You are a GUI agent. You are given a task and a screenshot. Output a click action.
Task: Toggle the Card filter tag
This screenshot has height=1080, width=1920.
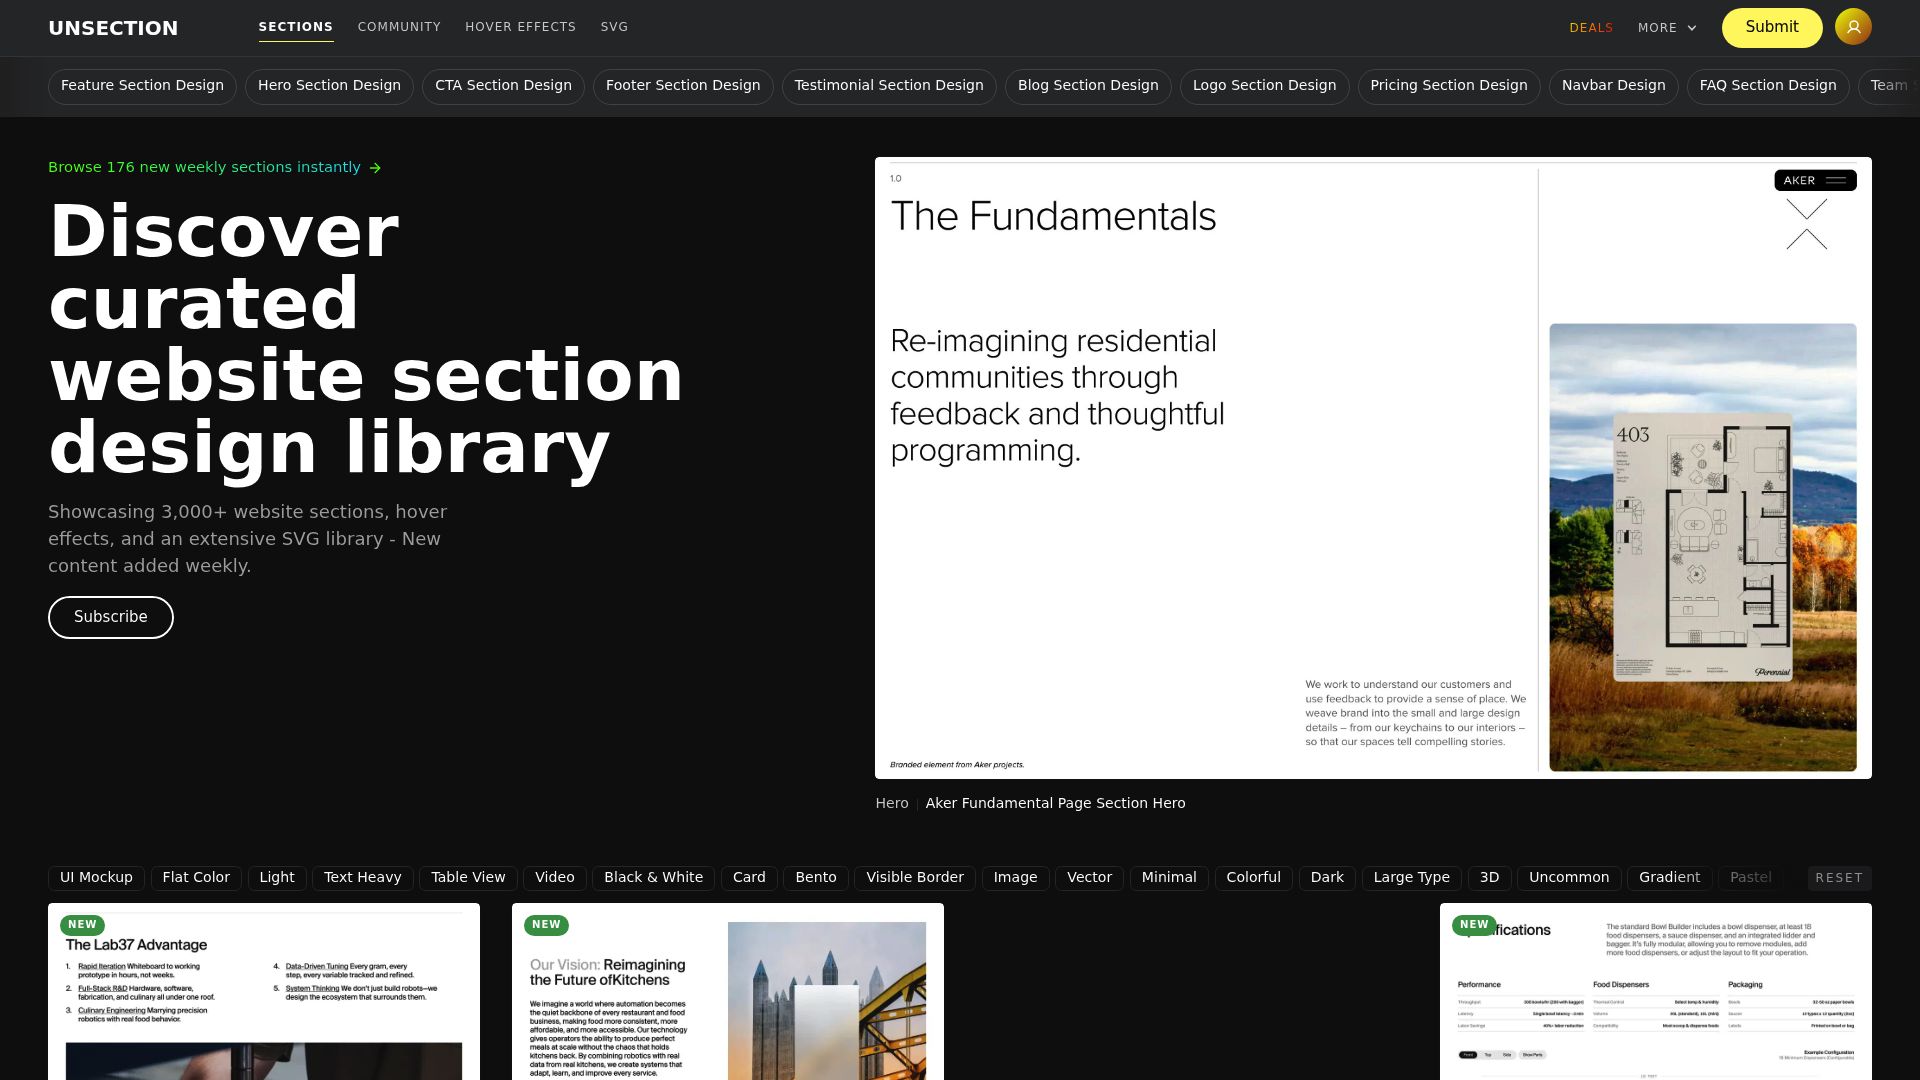click(749, 878)
